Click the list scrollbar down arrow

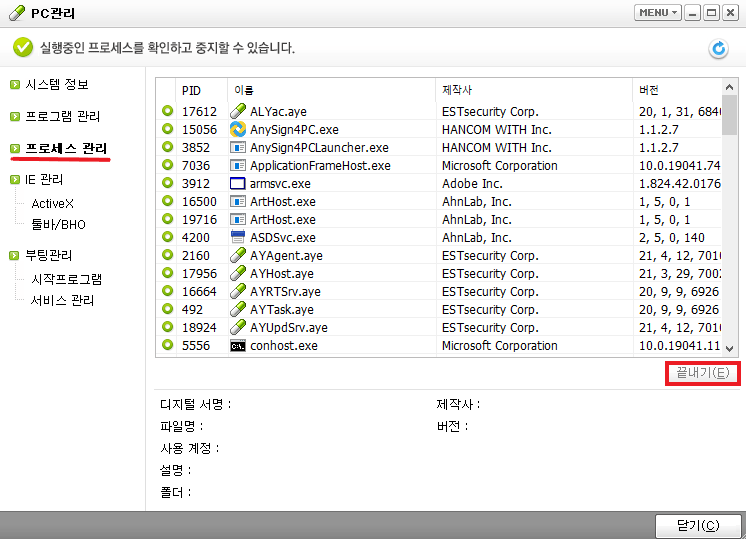point(729,349)
